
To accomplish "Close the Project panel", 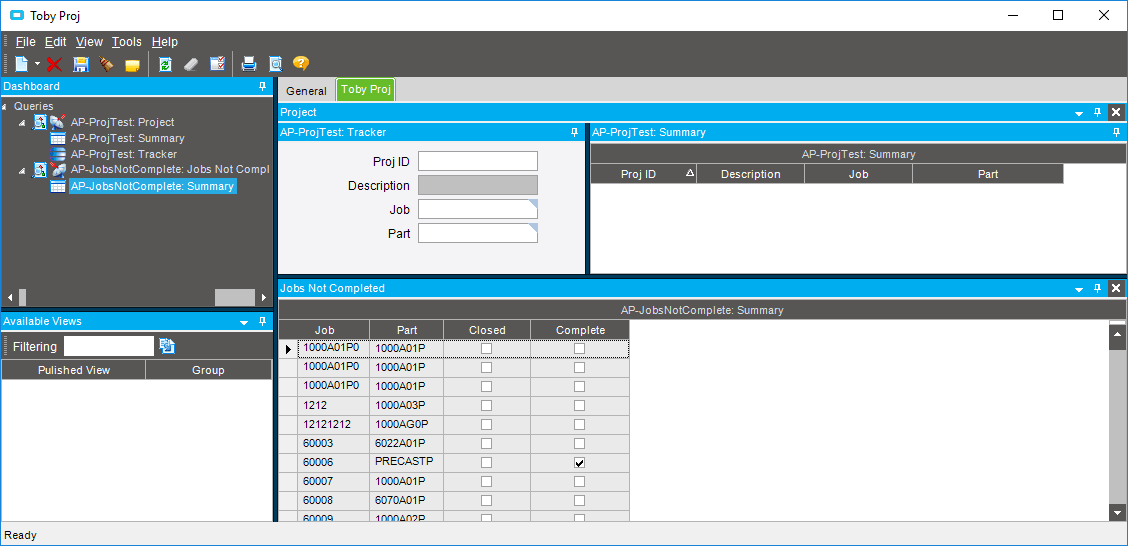I will (1116, 112).
